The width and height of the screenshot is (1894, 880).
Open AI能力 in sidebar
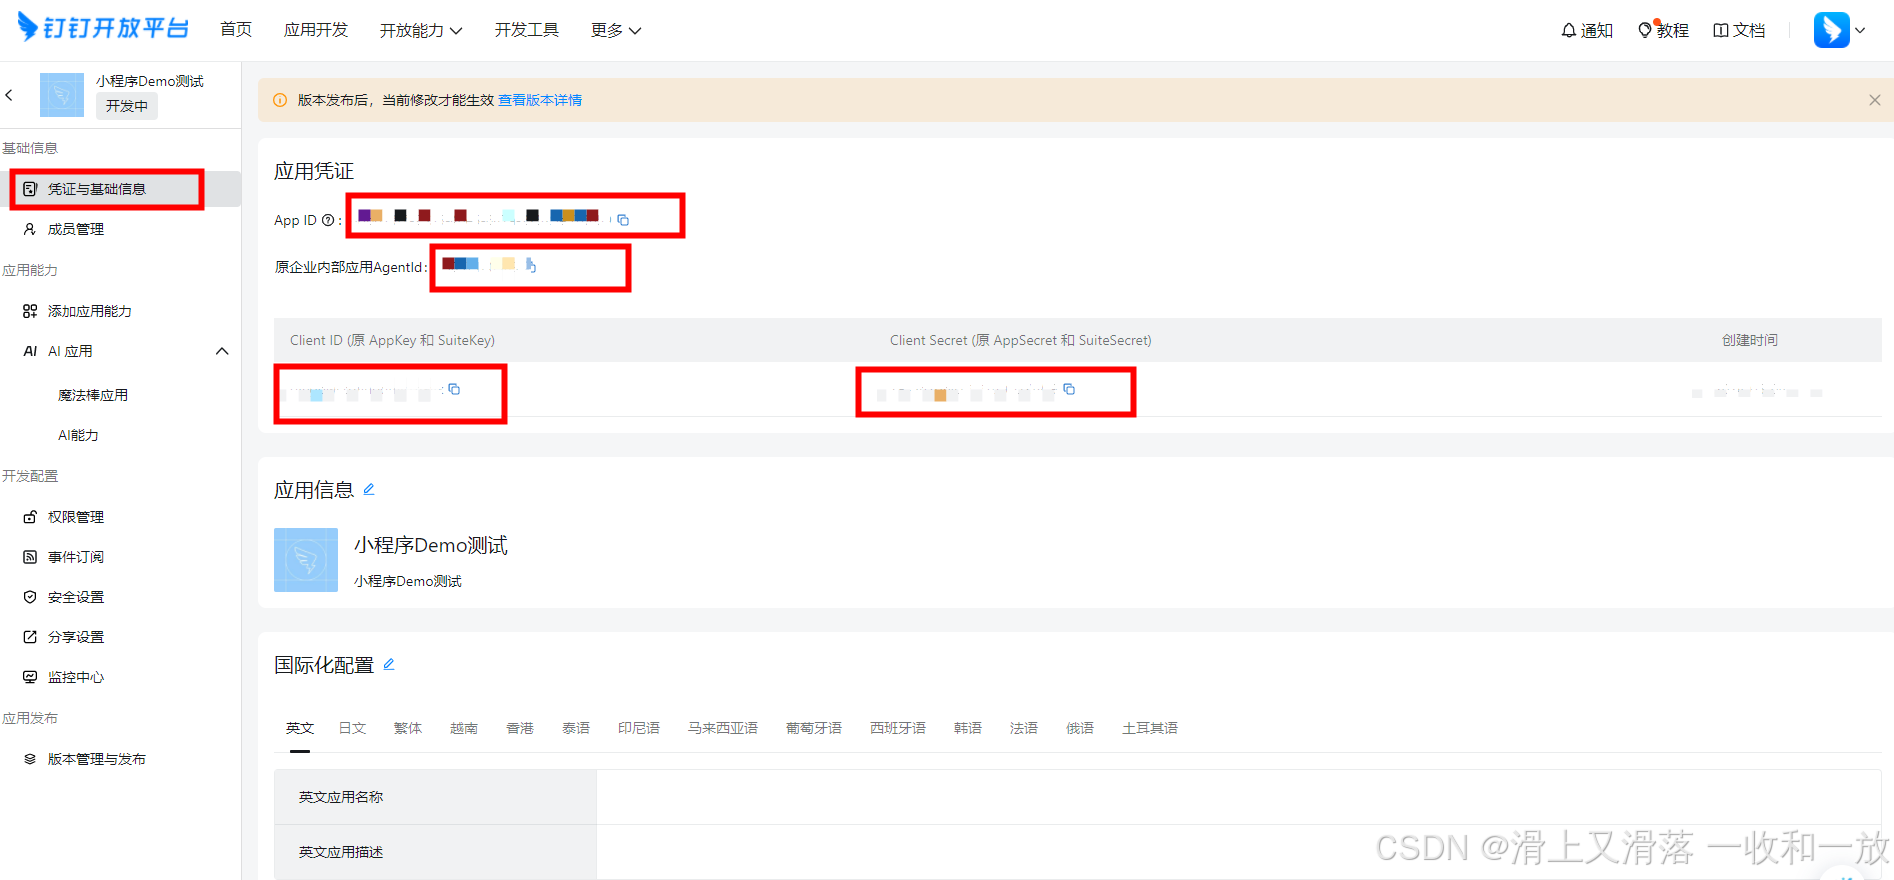click(78, 435)
